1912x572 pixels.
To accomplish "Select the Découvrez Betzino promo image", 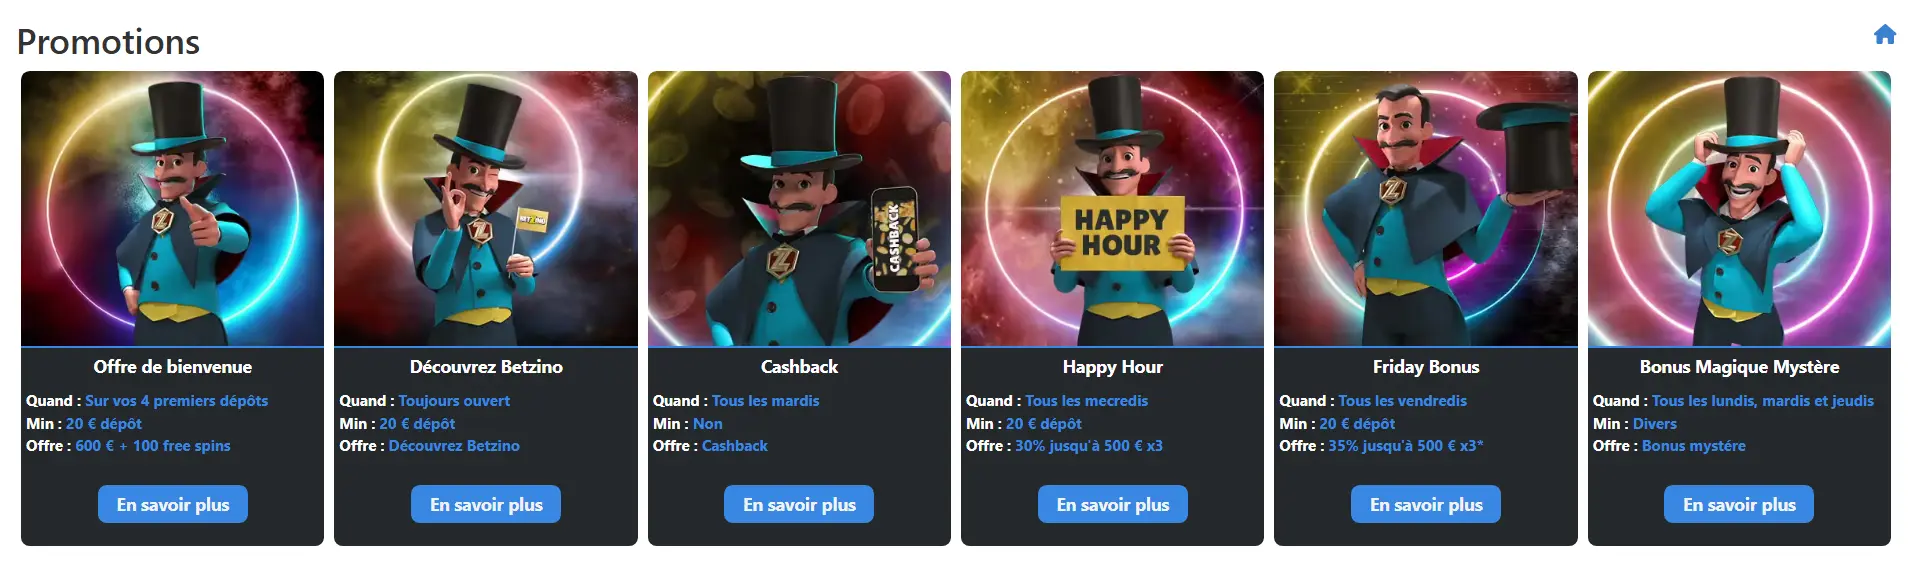I will click(x=486, y=209).
